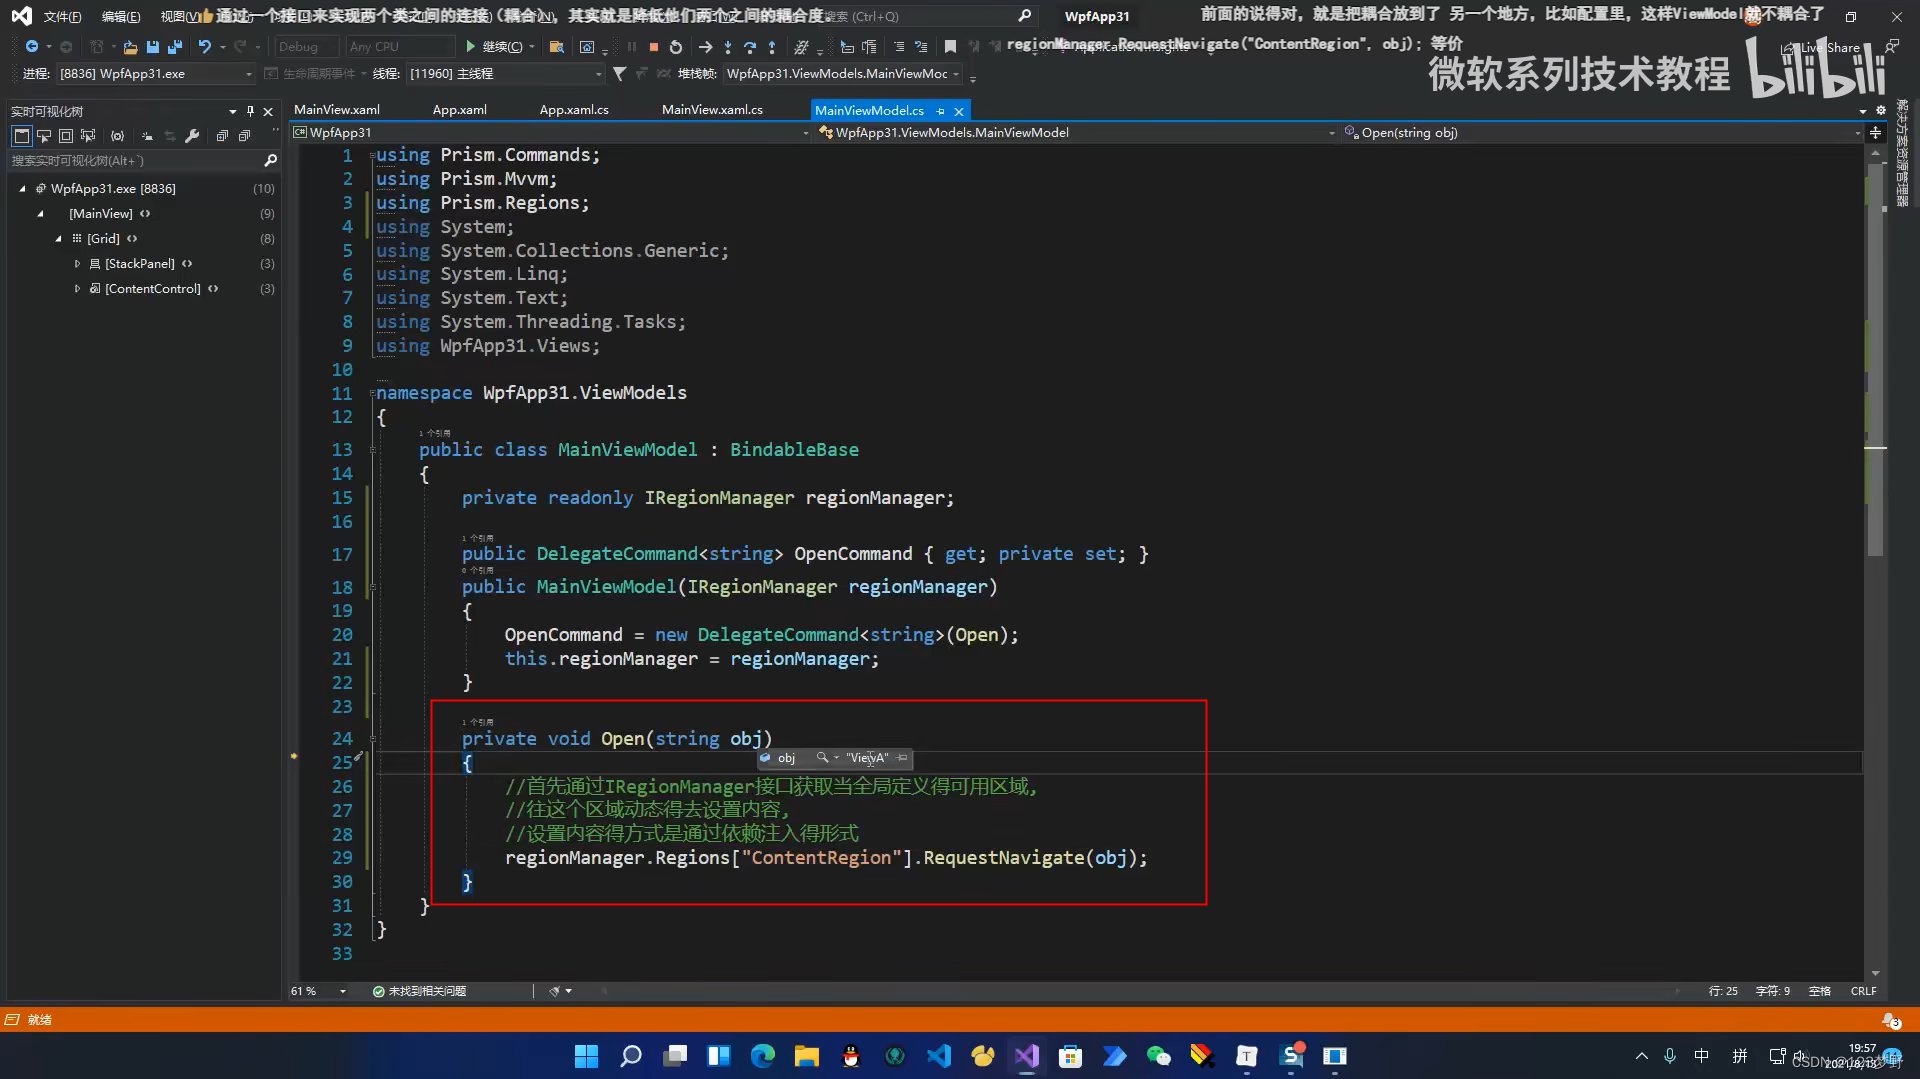
Task: Click the Step Over icon
Action: pyautogui.click(x=750, y=47)
